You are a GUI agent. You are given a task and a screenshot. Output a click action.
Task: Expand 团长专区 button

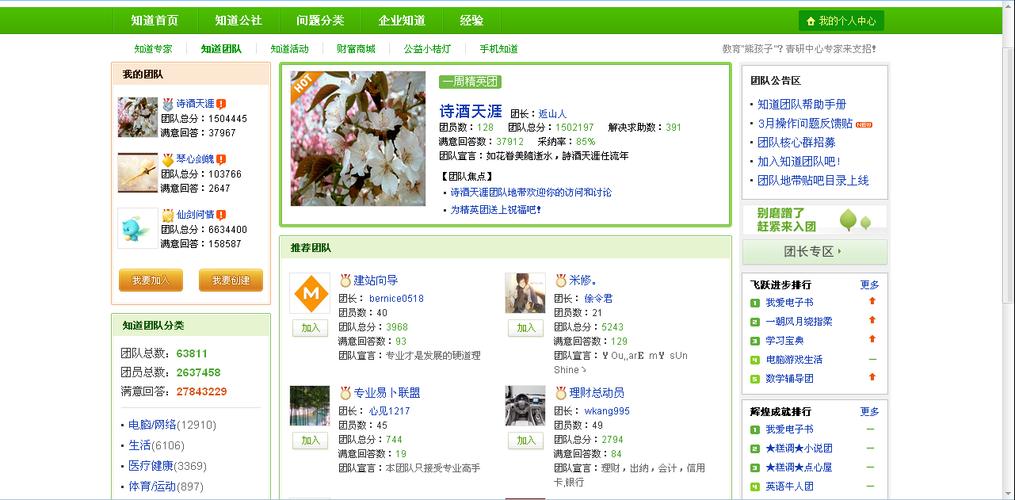click(814, 252)
